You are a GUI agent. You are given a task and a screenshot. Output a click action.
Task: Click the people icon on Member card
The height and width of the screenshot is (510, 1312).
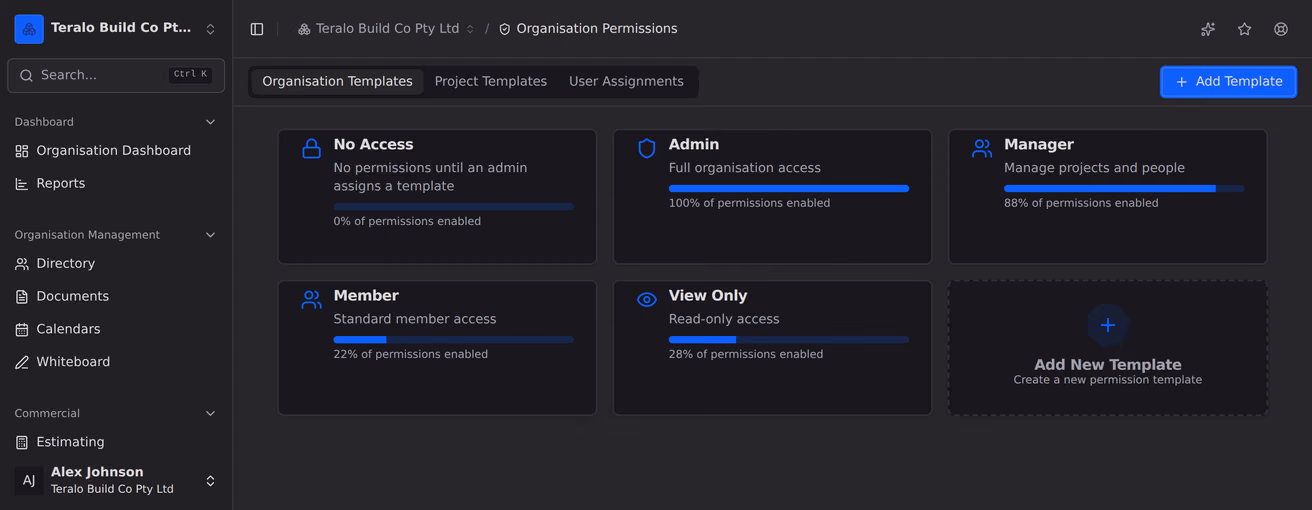click(311, 299)
